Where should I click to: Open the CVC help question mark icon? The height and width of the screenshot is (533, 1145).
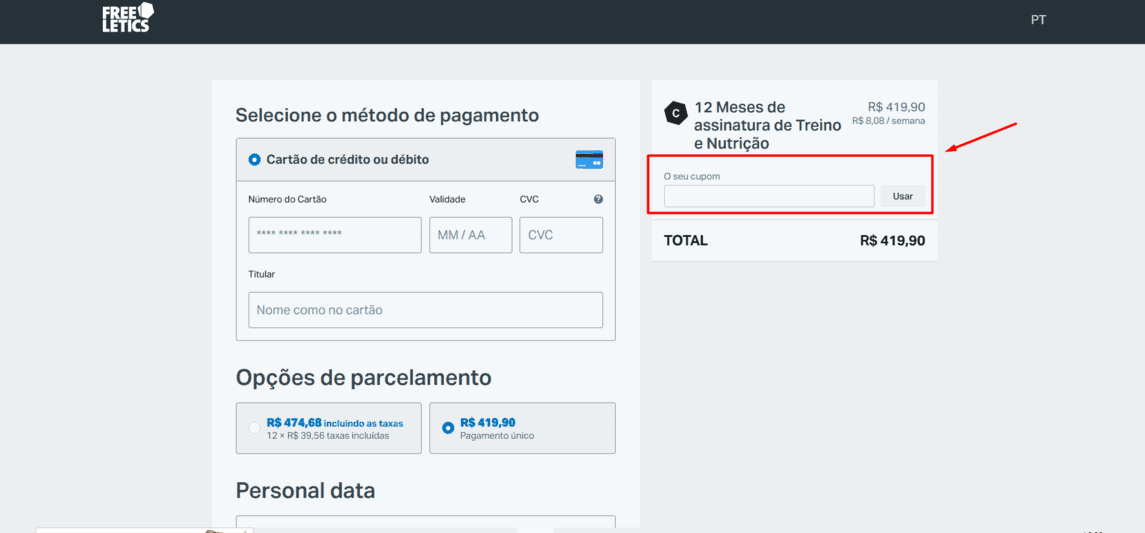(x=598, y=199)
